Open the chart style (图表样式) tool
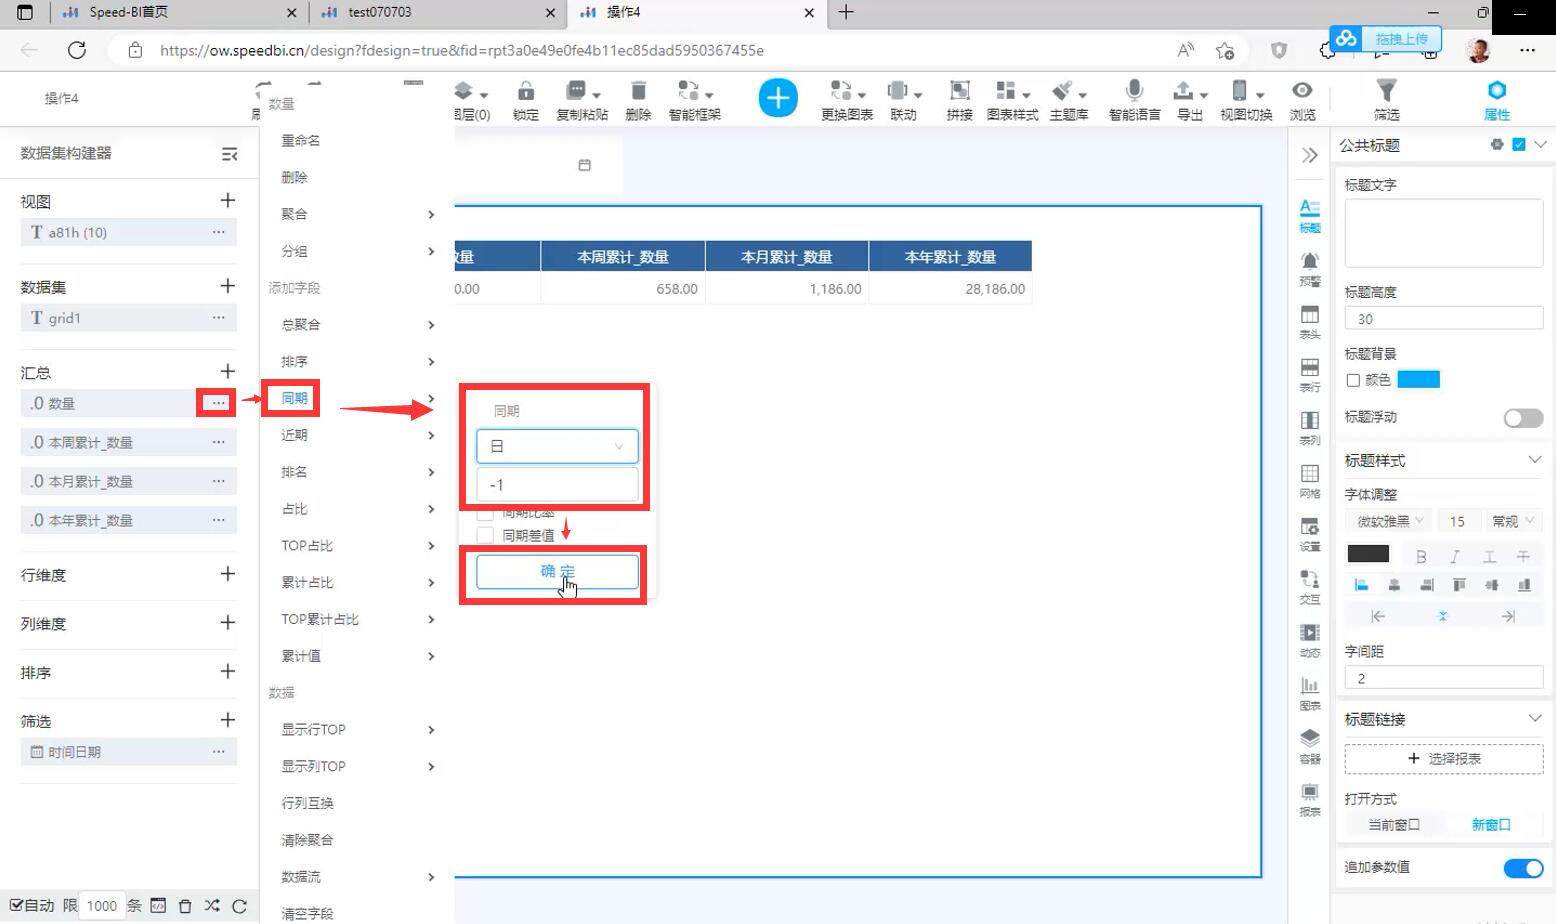1556x924 pixels. (x=1012, y=99)
